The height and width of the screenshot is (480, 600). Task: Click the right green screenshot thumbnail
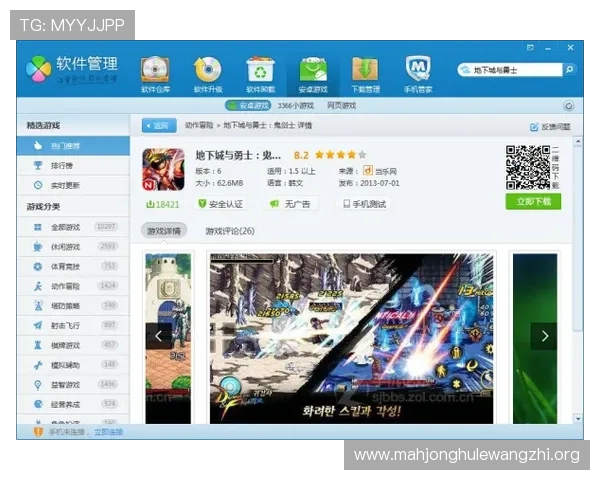(535, 338)
